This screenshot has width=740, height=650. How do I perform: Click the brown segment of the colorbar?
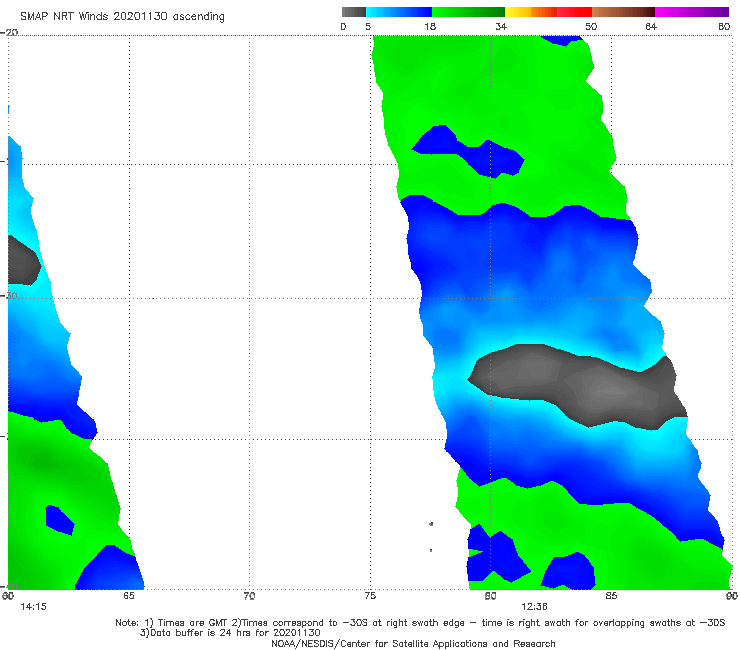[623, 12]
